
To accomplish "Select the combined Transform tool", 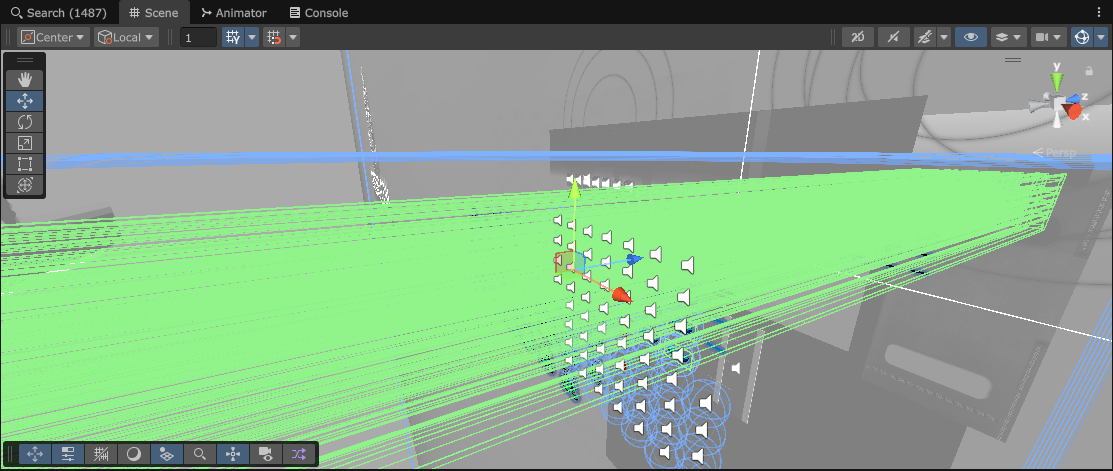I will click(x=25, y=184).
